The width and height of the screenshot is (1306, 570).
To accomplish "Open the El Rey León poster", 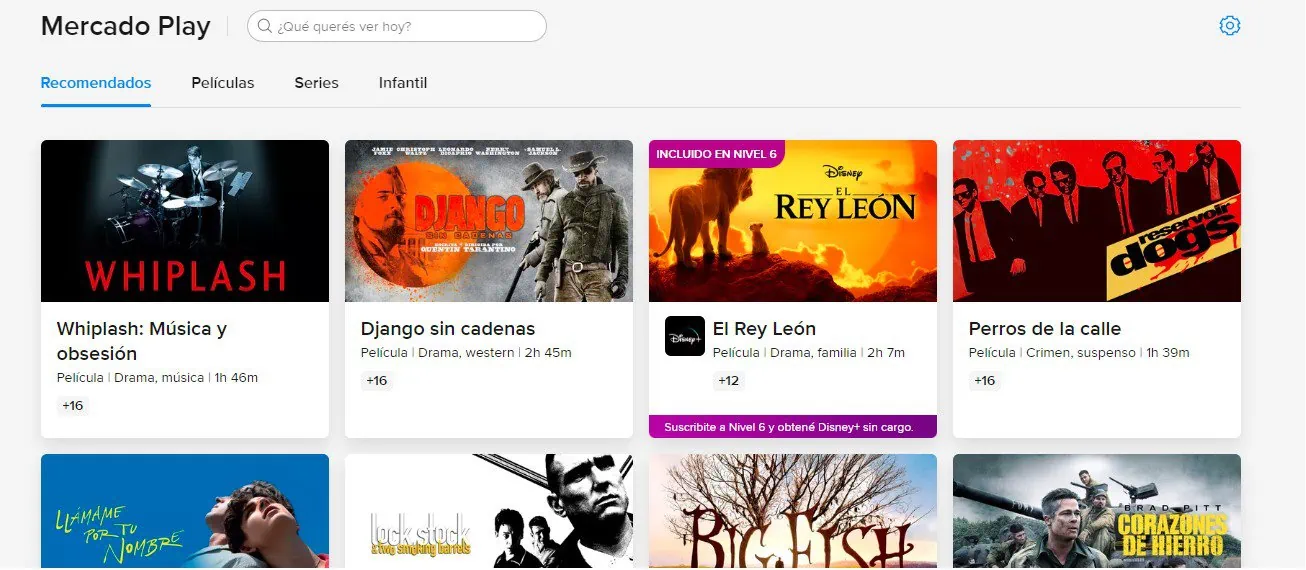I will click(793, 221).
